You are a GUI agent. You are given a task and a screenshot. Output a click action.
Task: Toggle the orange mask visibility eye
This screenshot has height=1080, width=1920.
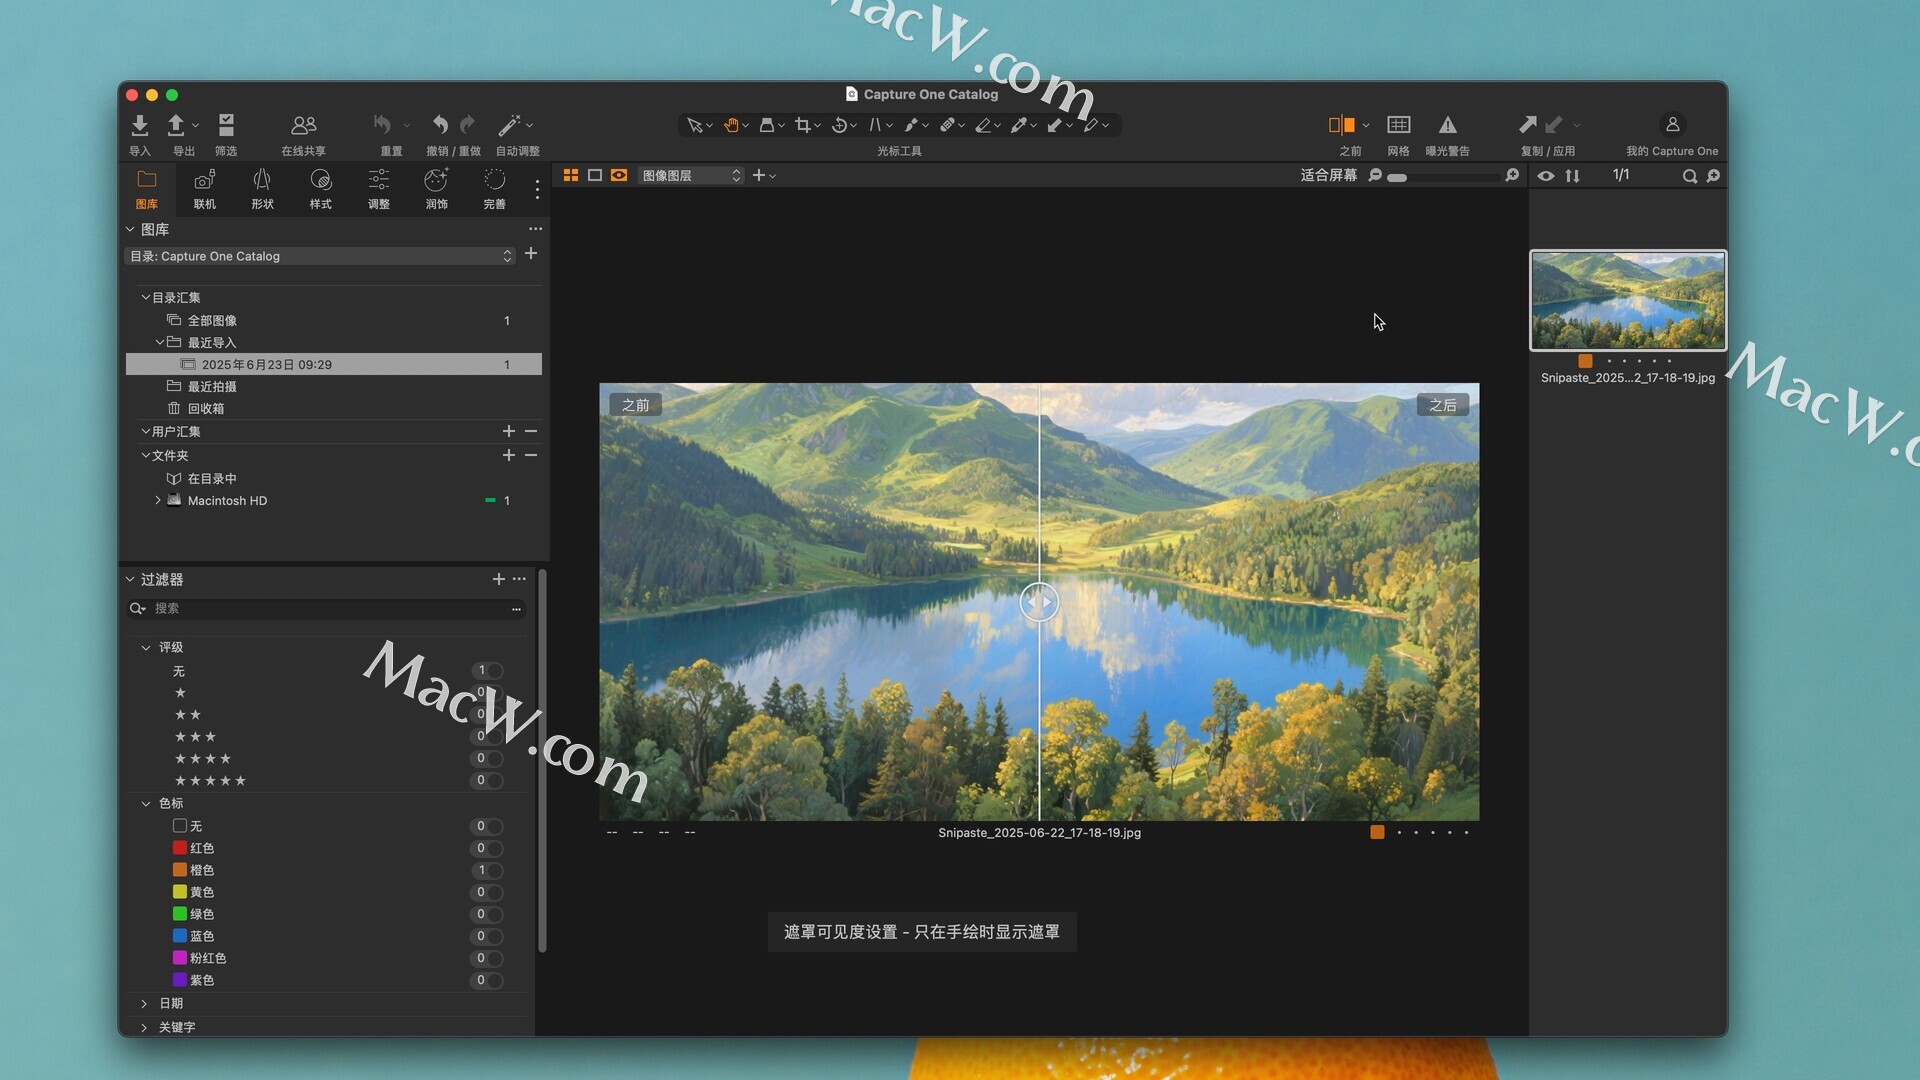(x=619, y=175)
